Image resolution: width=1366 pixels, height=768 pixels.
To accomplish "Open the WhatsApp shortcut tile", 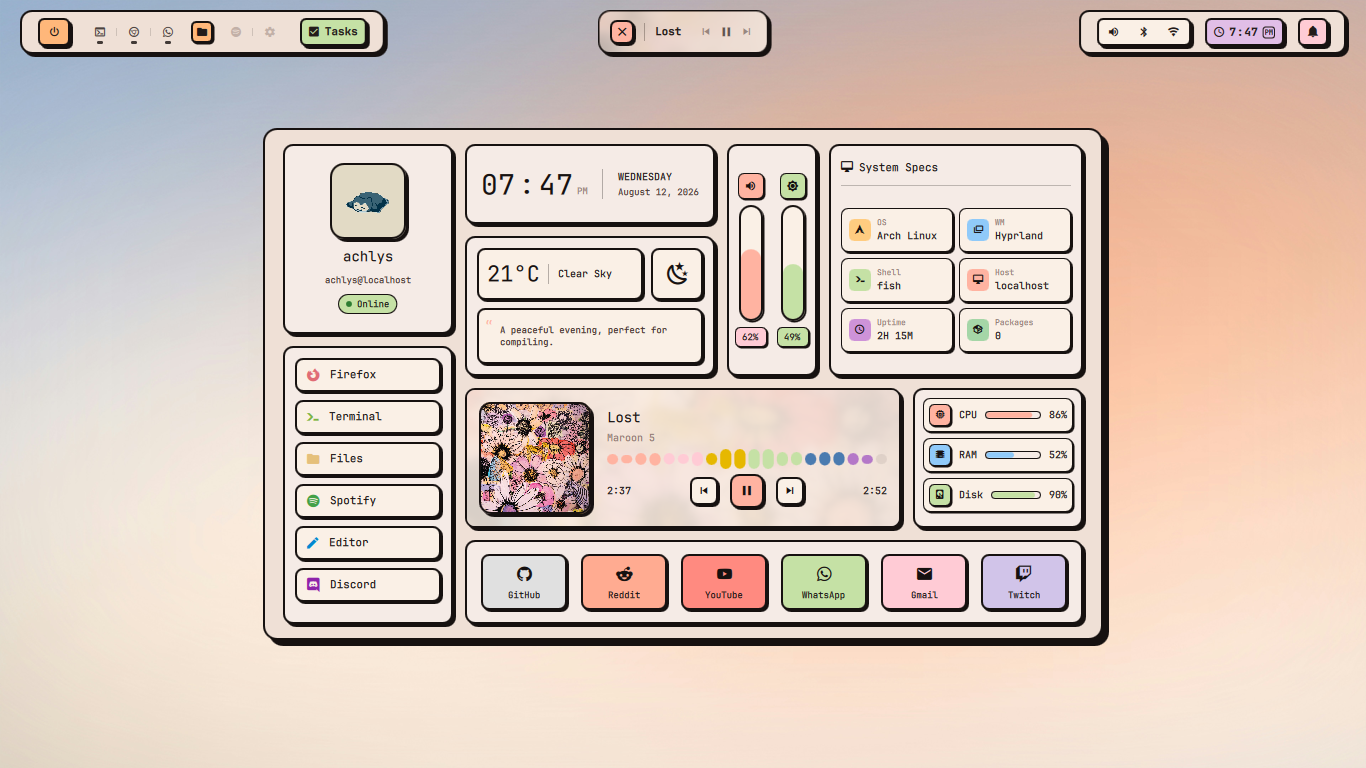I will click(824, 582).
